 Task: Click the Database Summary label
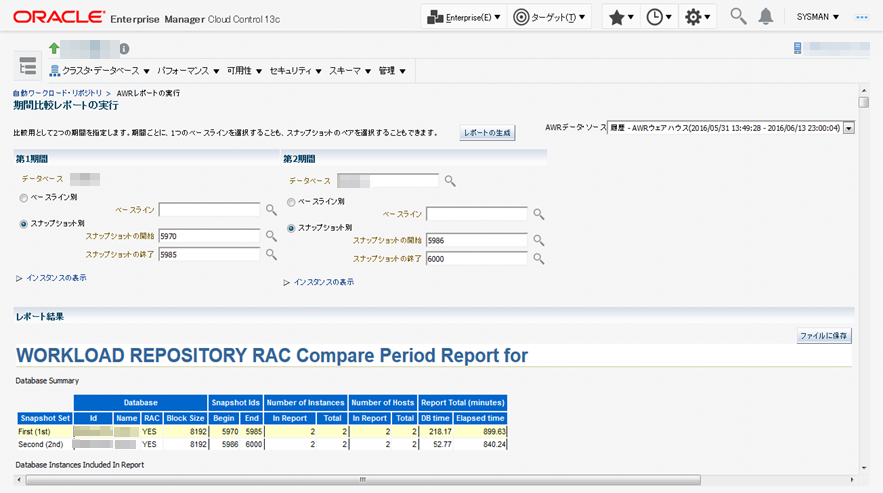pyautogui.click(x=47, y=381)
